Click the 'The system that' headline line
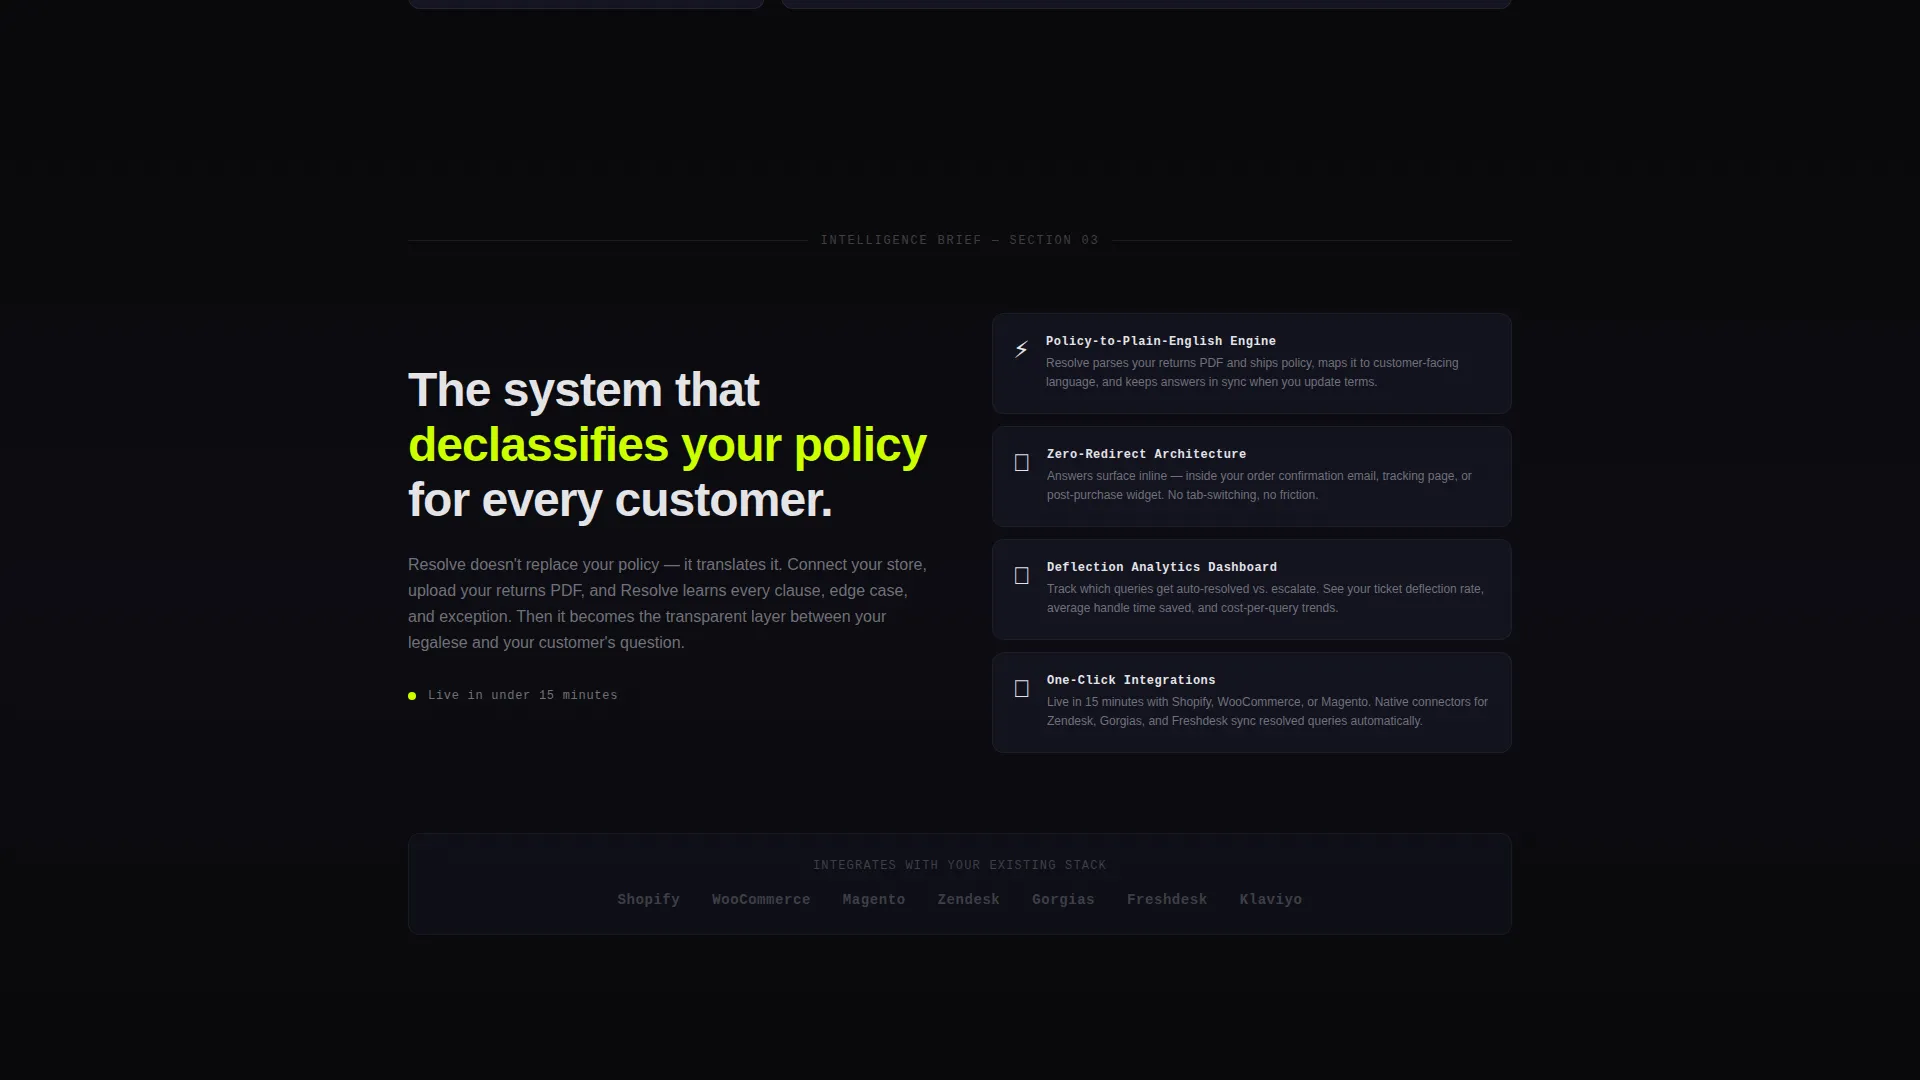The width and height of the screenshot is (1920, 1080). [583, 390]
